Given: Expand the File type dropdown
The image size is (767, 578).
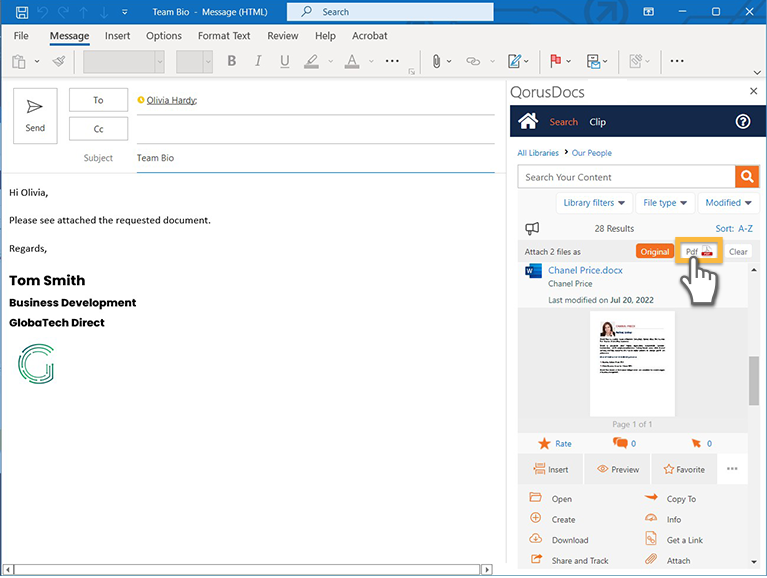Looking at the screenshot, I should [x=665, y=202].
